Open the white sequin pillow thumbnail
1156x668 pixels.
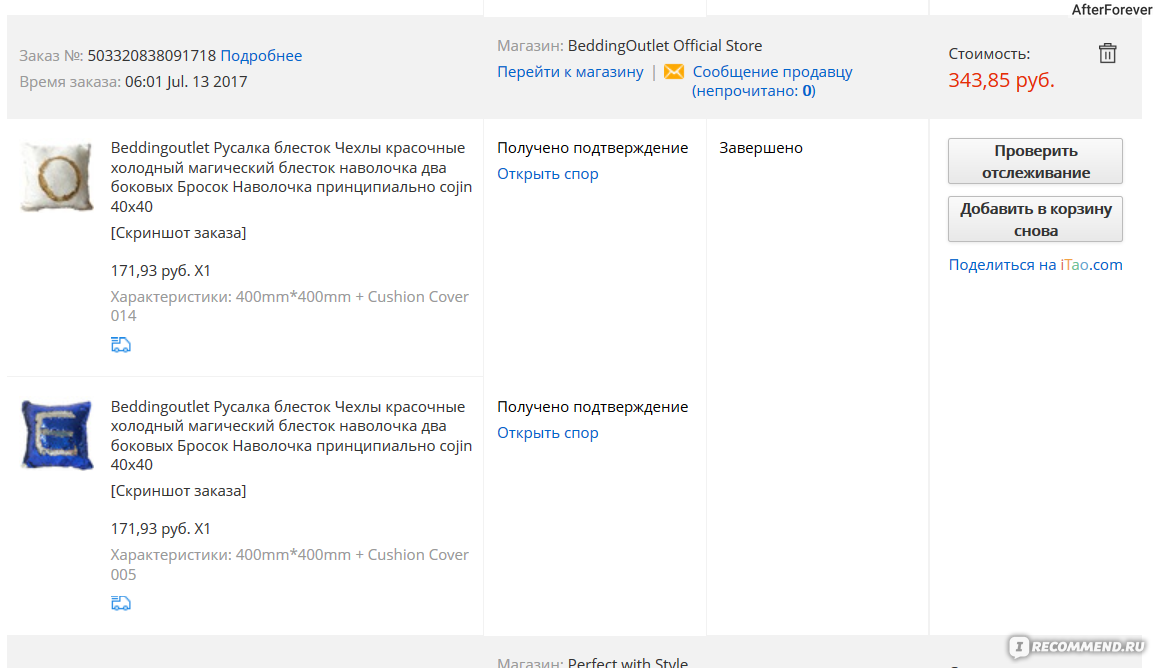(57, 177)
